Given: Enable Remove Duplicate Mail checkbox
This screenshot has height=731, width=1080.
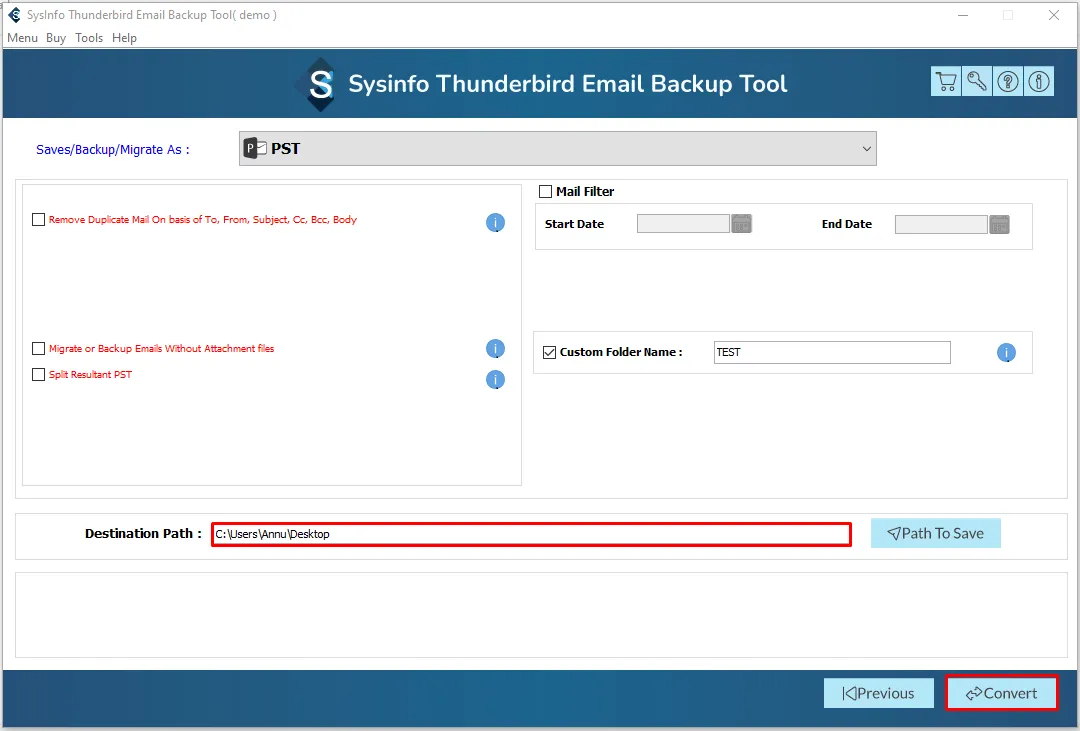Looking at the screenshot, I should pos(39,220).
